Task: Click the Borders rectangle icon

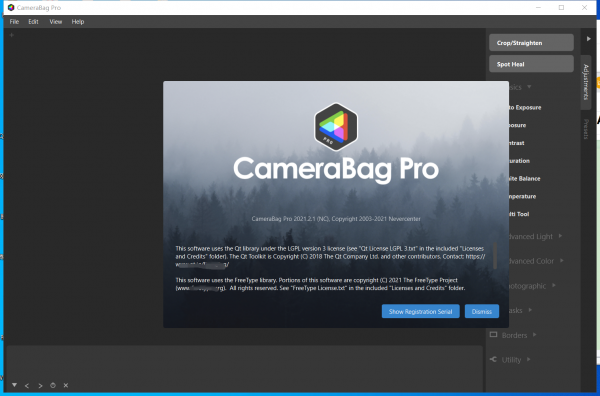Action: (493, 334)
